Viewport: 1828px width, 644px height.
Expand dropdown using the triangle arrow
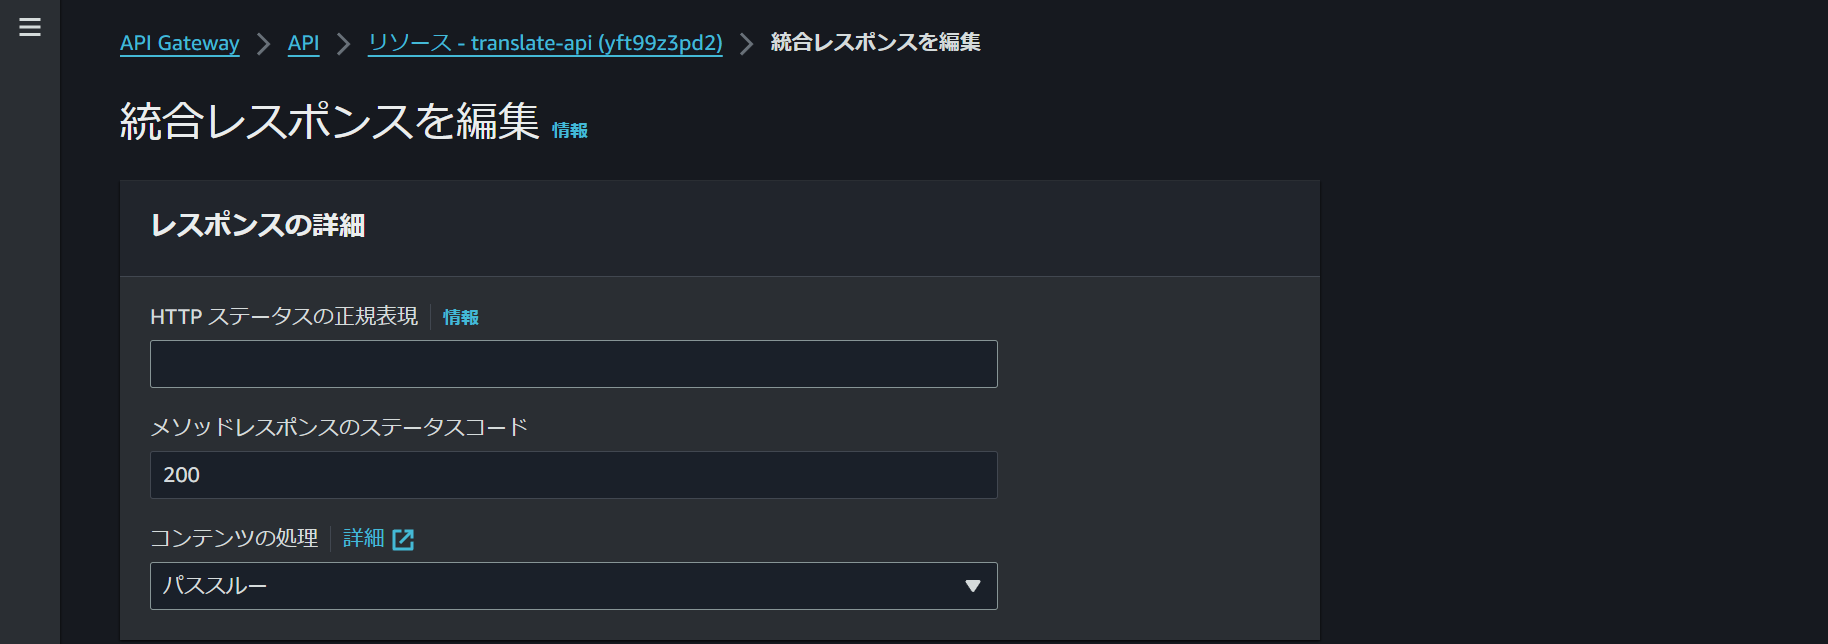point(973,586)
